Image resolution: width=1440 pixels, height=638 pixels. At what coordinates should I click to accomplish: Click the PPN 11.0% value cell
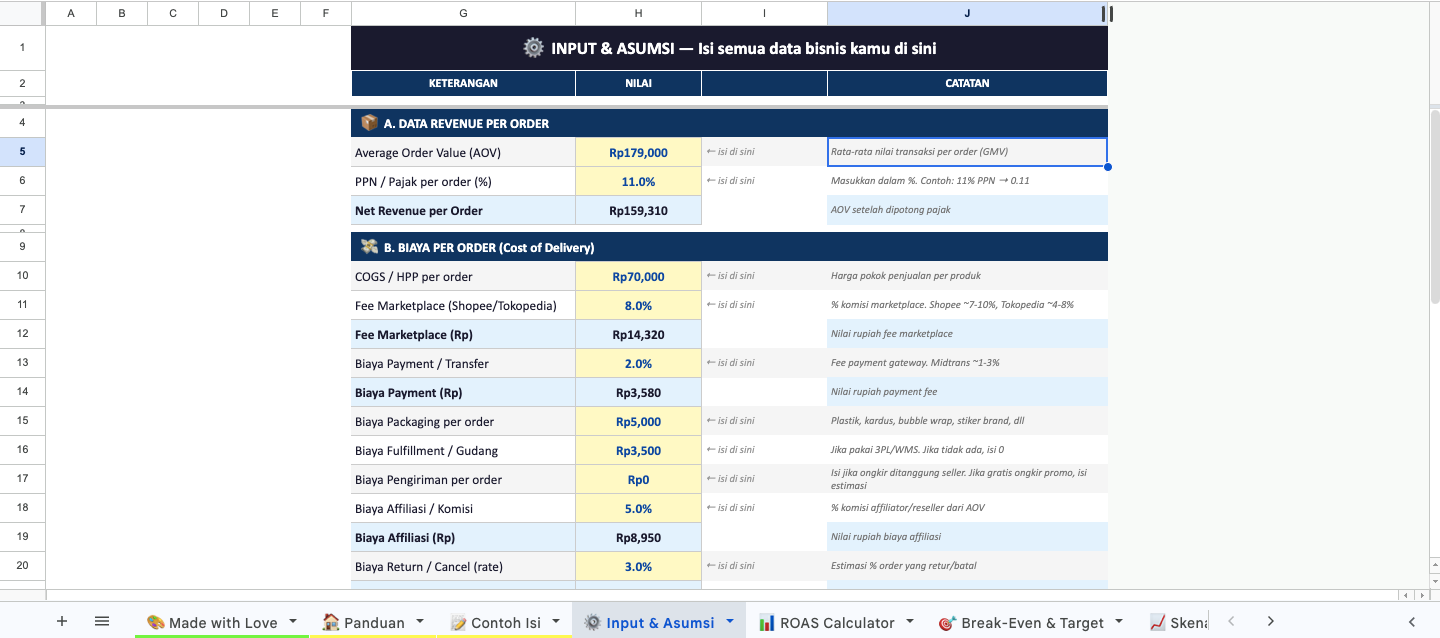(x=638, y=182)
